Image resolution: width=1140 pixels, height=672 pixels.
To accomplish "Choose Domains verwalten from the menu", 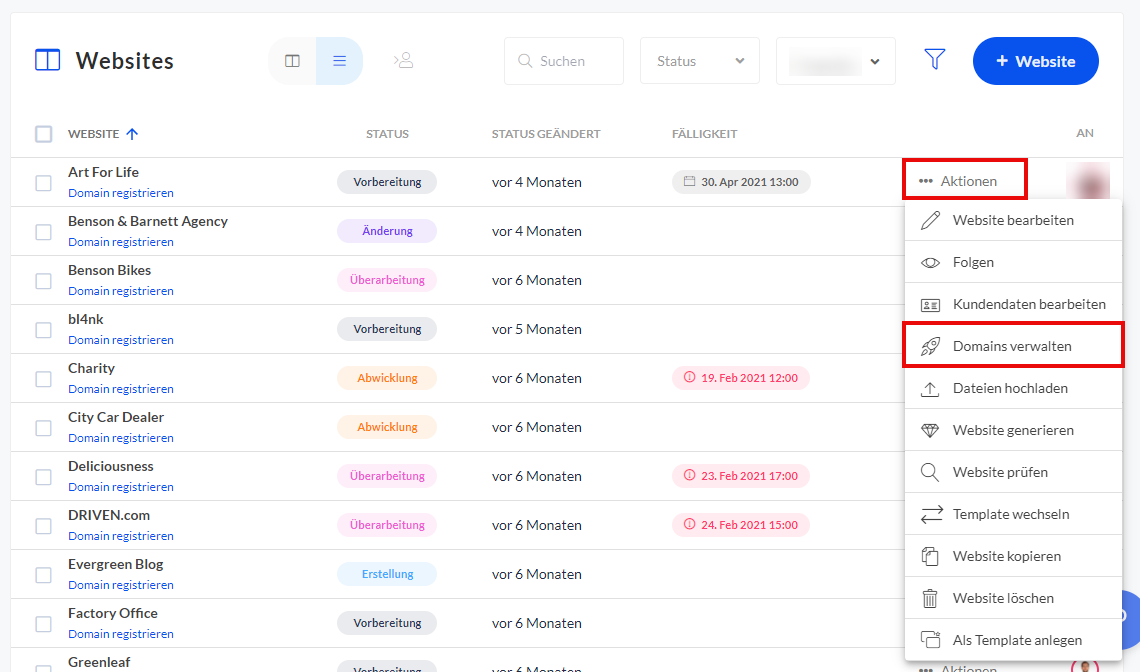I will coord(1012,346).
